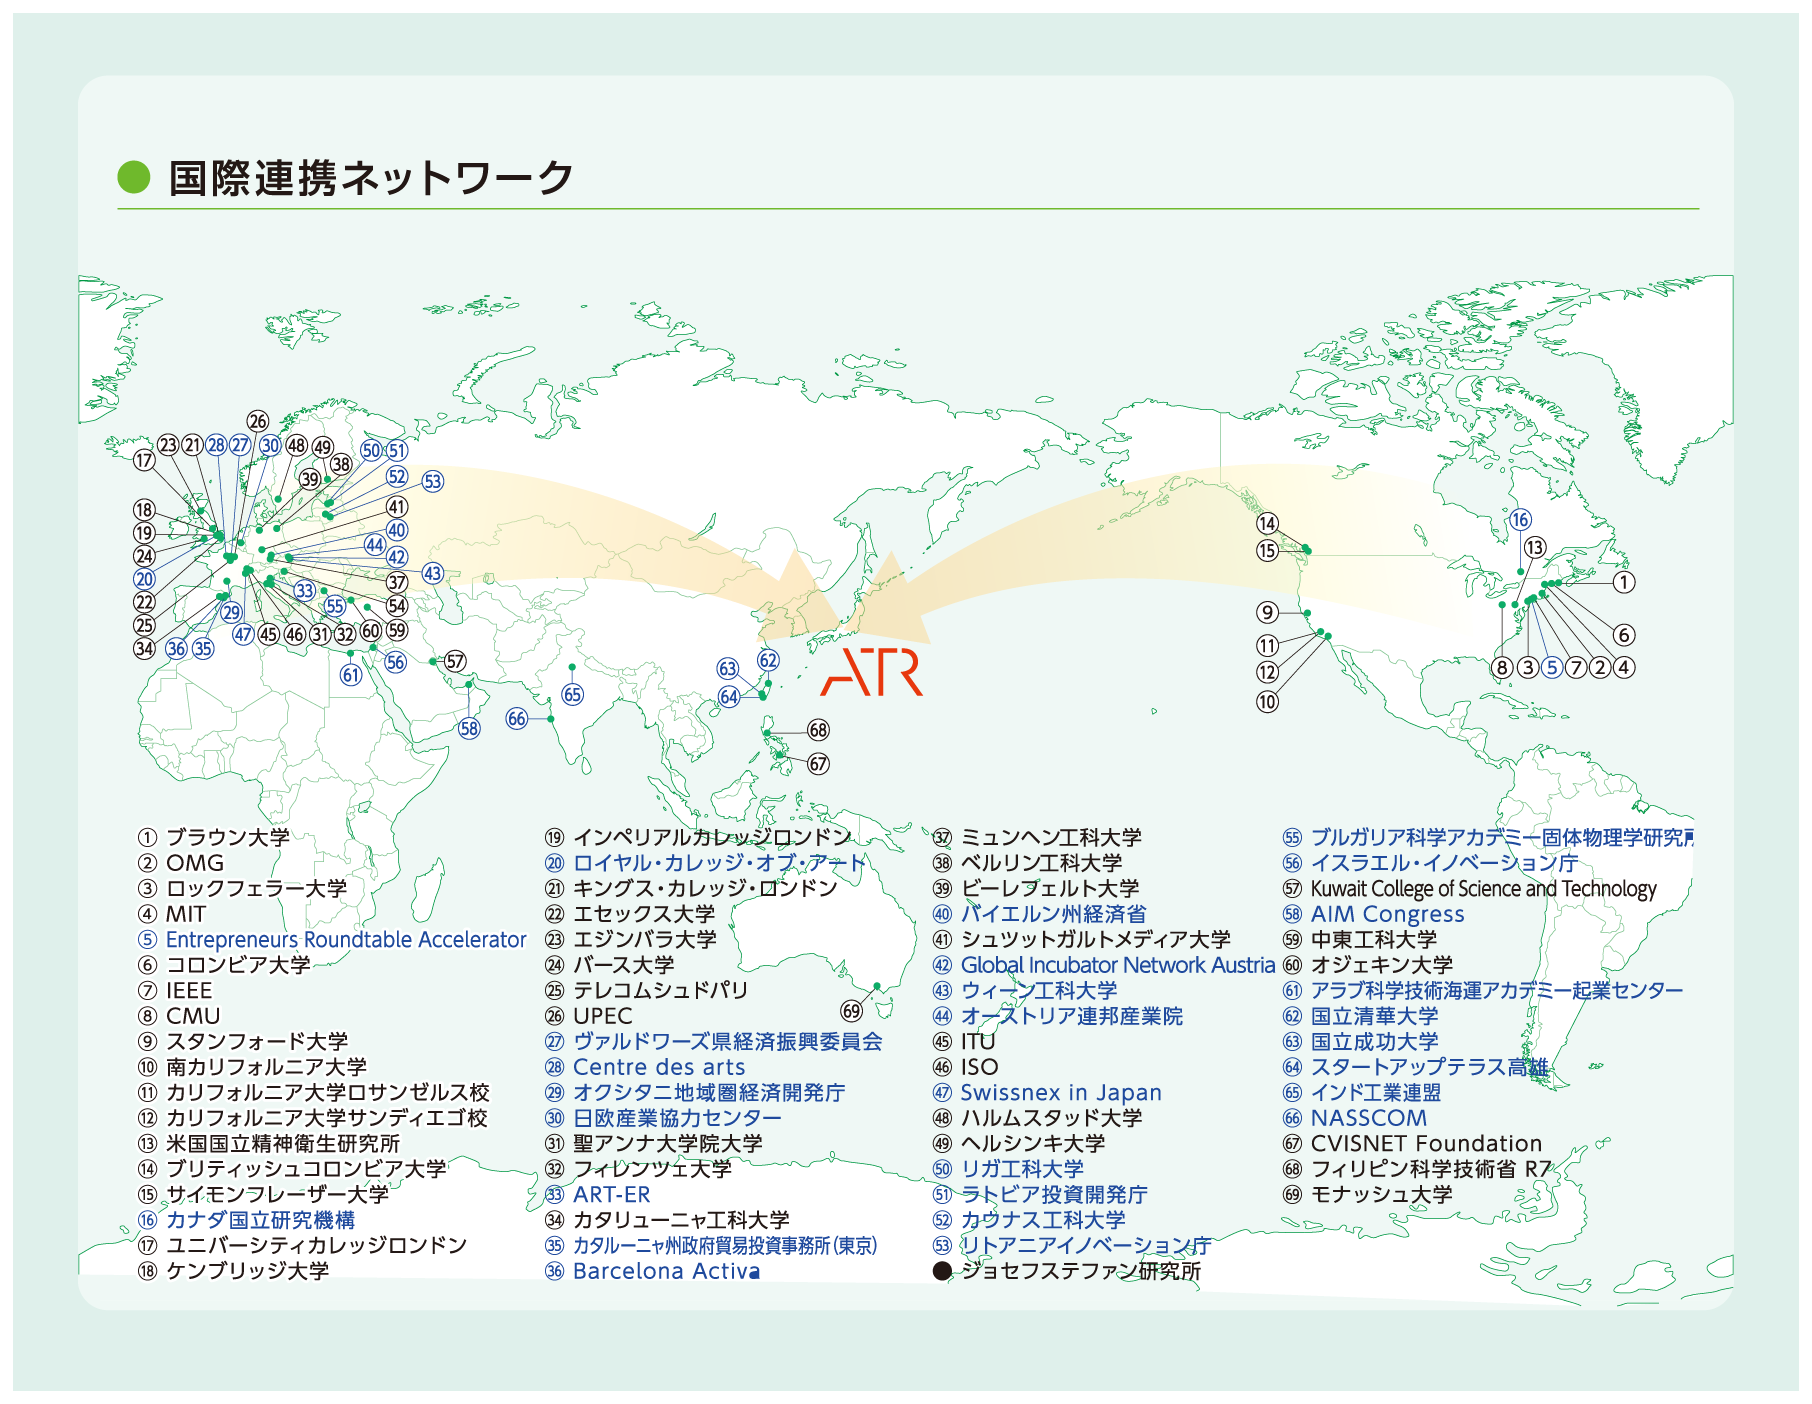Select the heading 国際連携ネットワーク
This screenshot has height=1404, width=1812.
(371, 178)
